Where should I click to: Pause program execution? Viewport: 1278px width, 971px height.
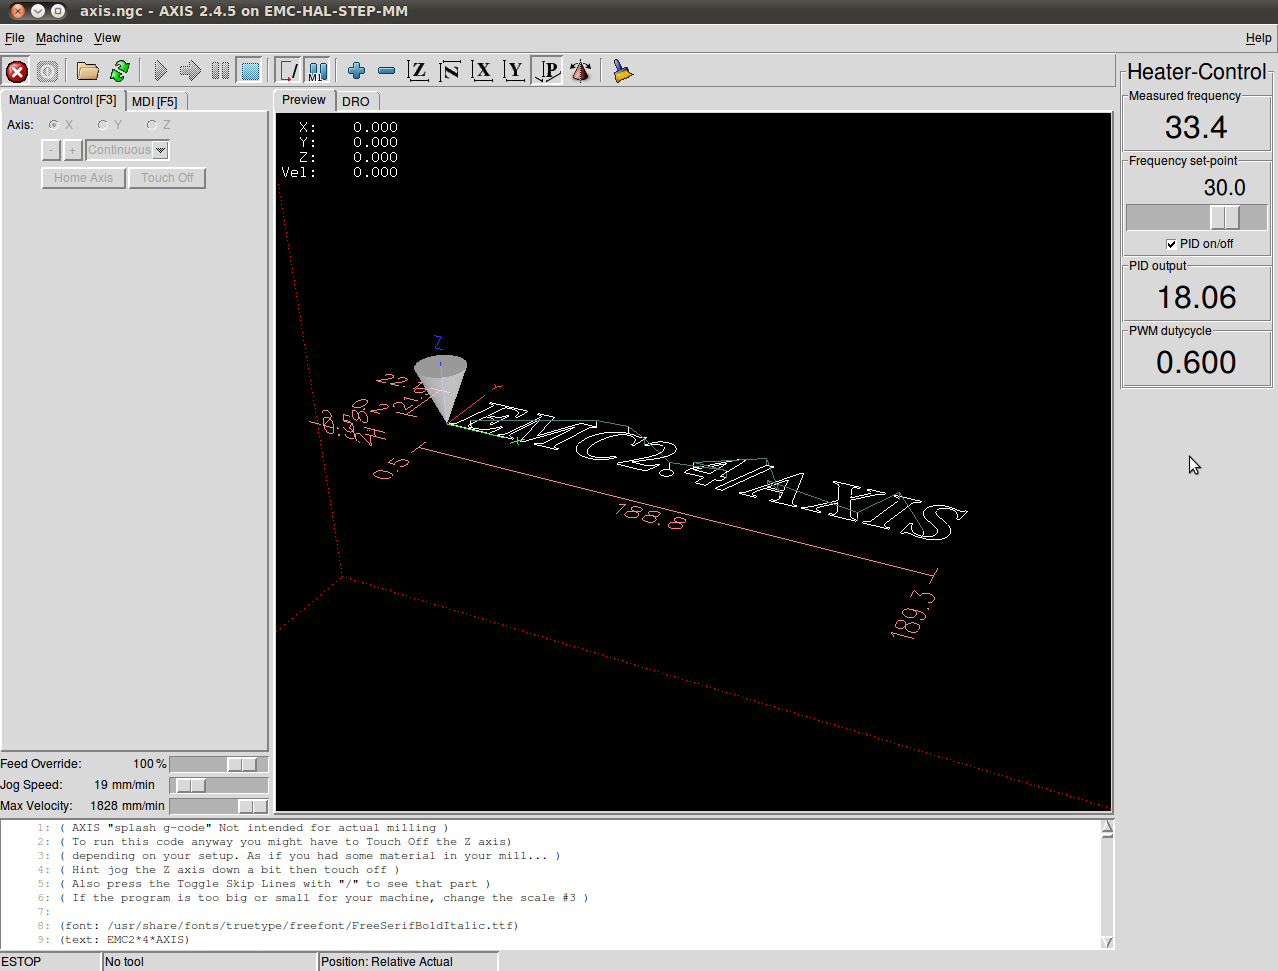(220, 71)
